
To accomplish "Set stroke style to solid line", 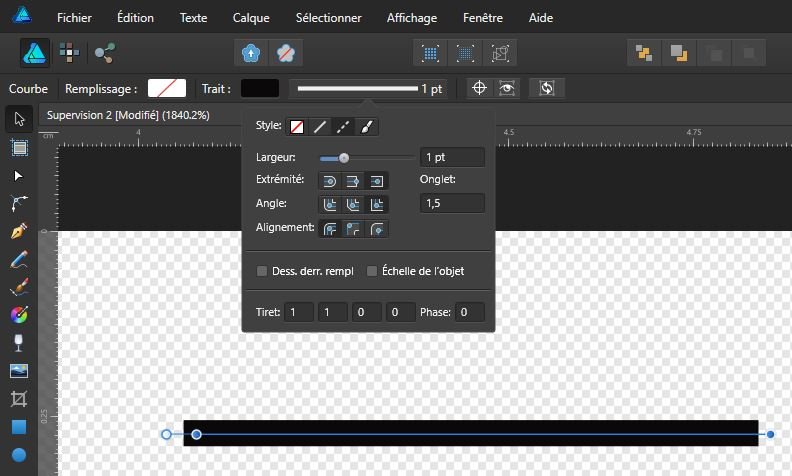I will [x=320, y=127].
